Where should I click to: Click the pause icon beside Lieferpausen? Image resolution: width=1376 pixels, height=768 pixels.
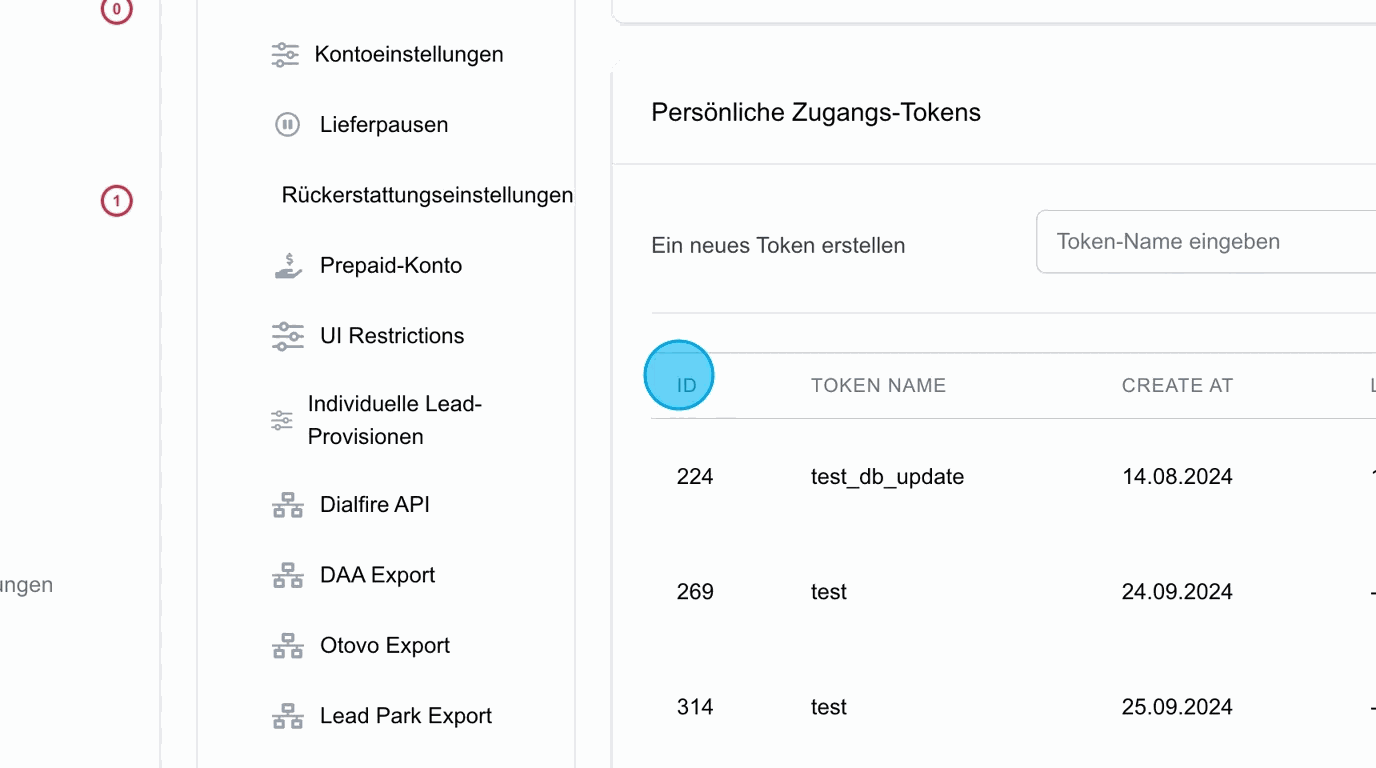[x=287, y=125]
